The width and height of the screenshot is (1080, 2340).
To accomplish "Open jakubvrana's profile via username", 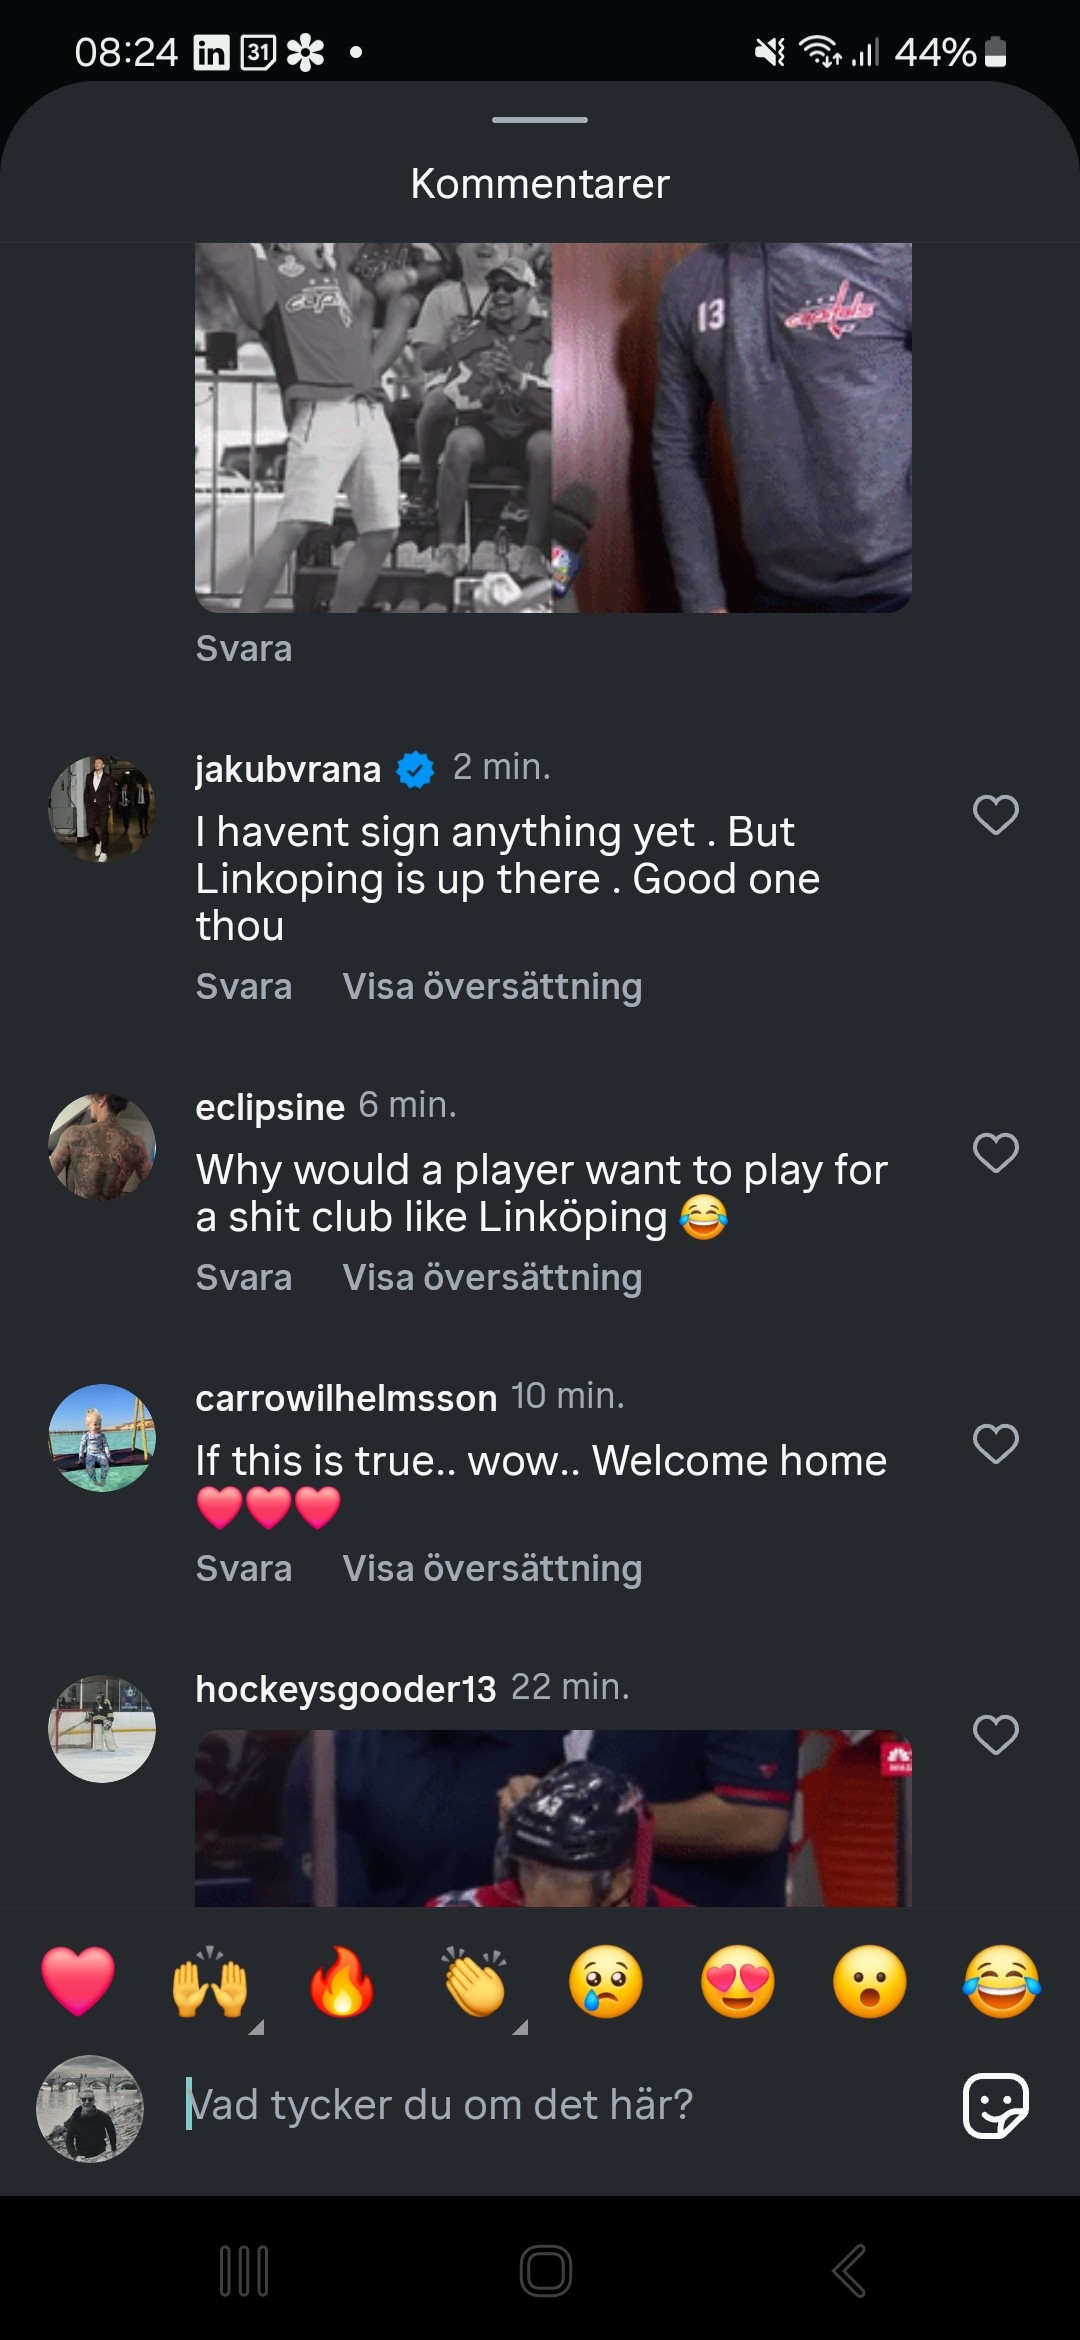I will click(x=288, y=769).
